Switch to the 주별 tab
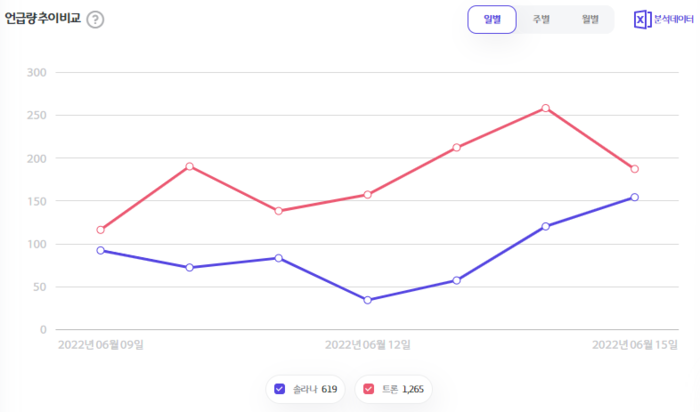Image resolution: width=700 pixels, height=412 pixels. pos(540,20)
